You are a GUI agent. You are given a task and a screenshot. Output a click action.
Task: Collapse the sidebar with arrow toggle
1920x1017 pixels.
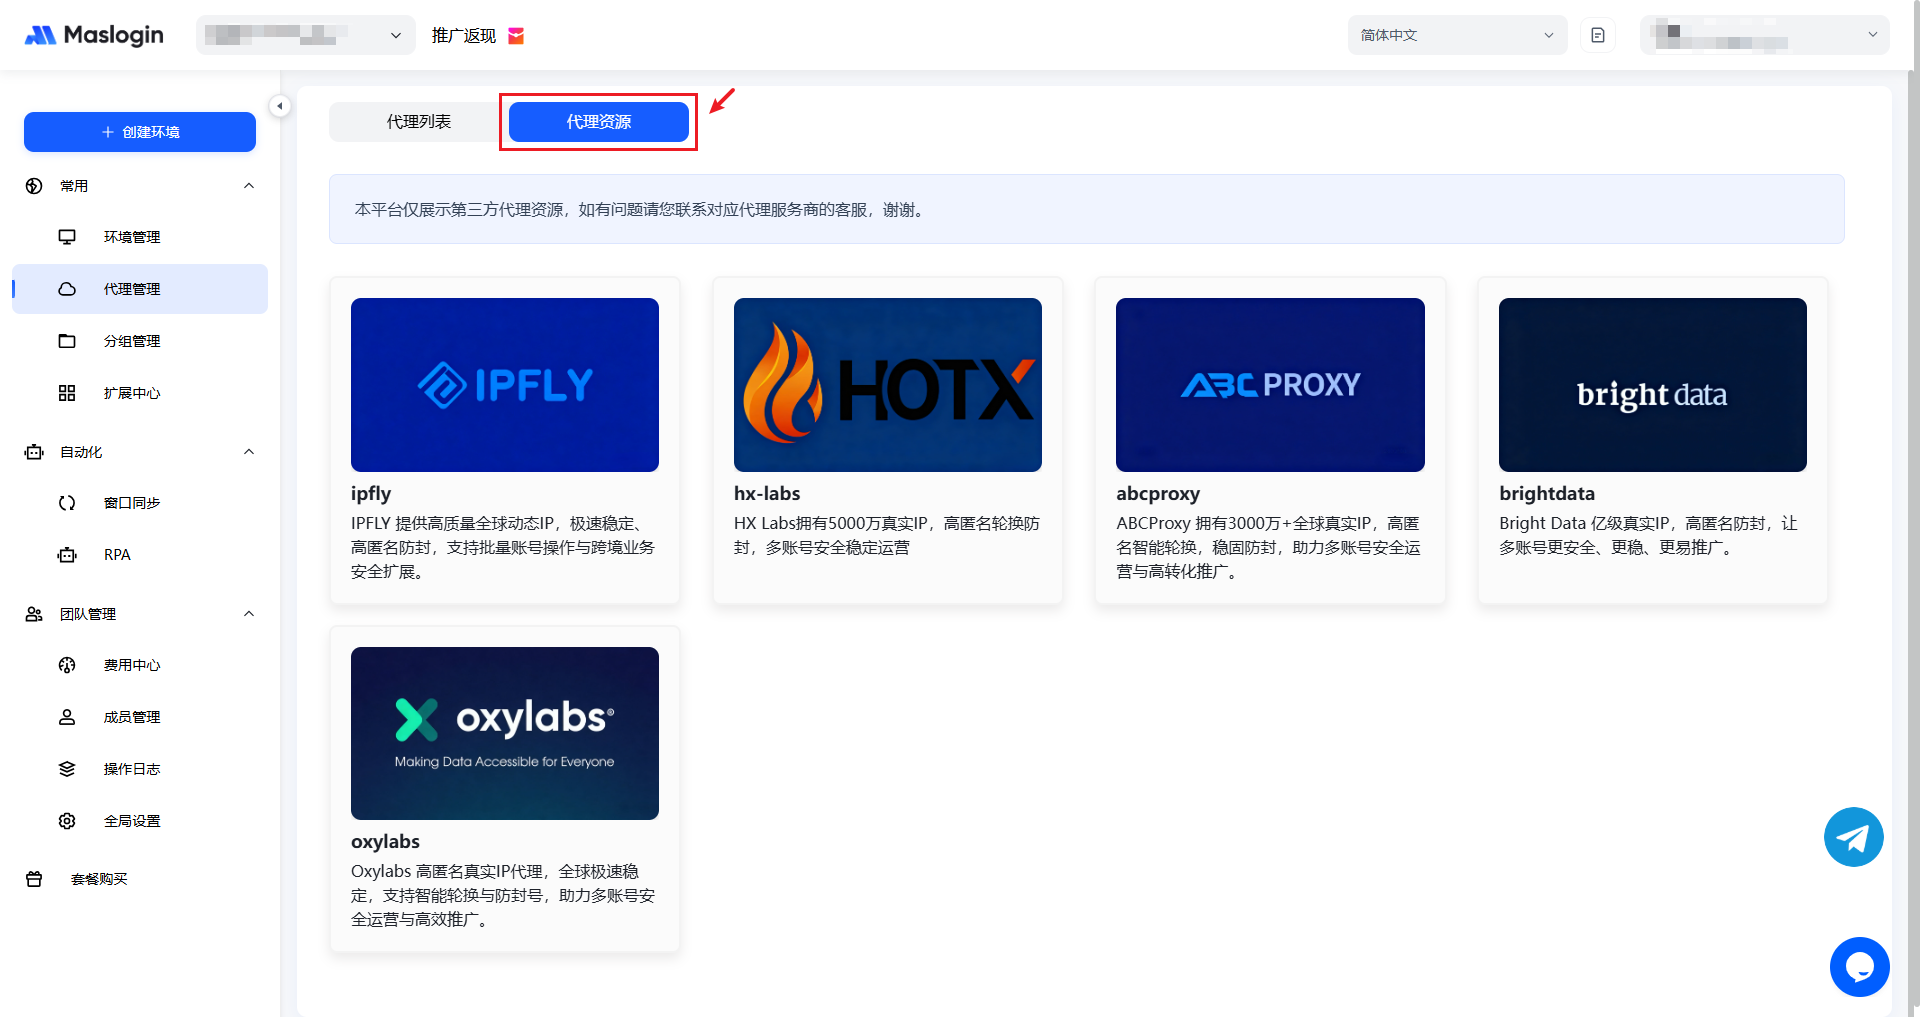click(x=280, y=106)
